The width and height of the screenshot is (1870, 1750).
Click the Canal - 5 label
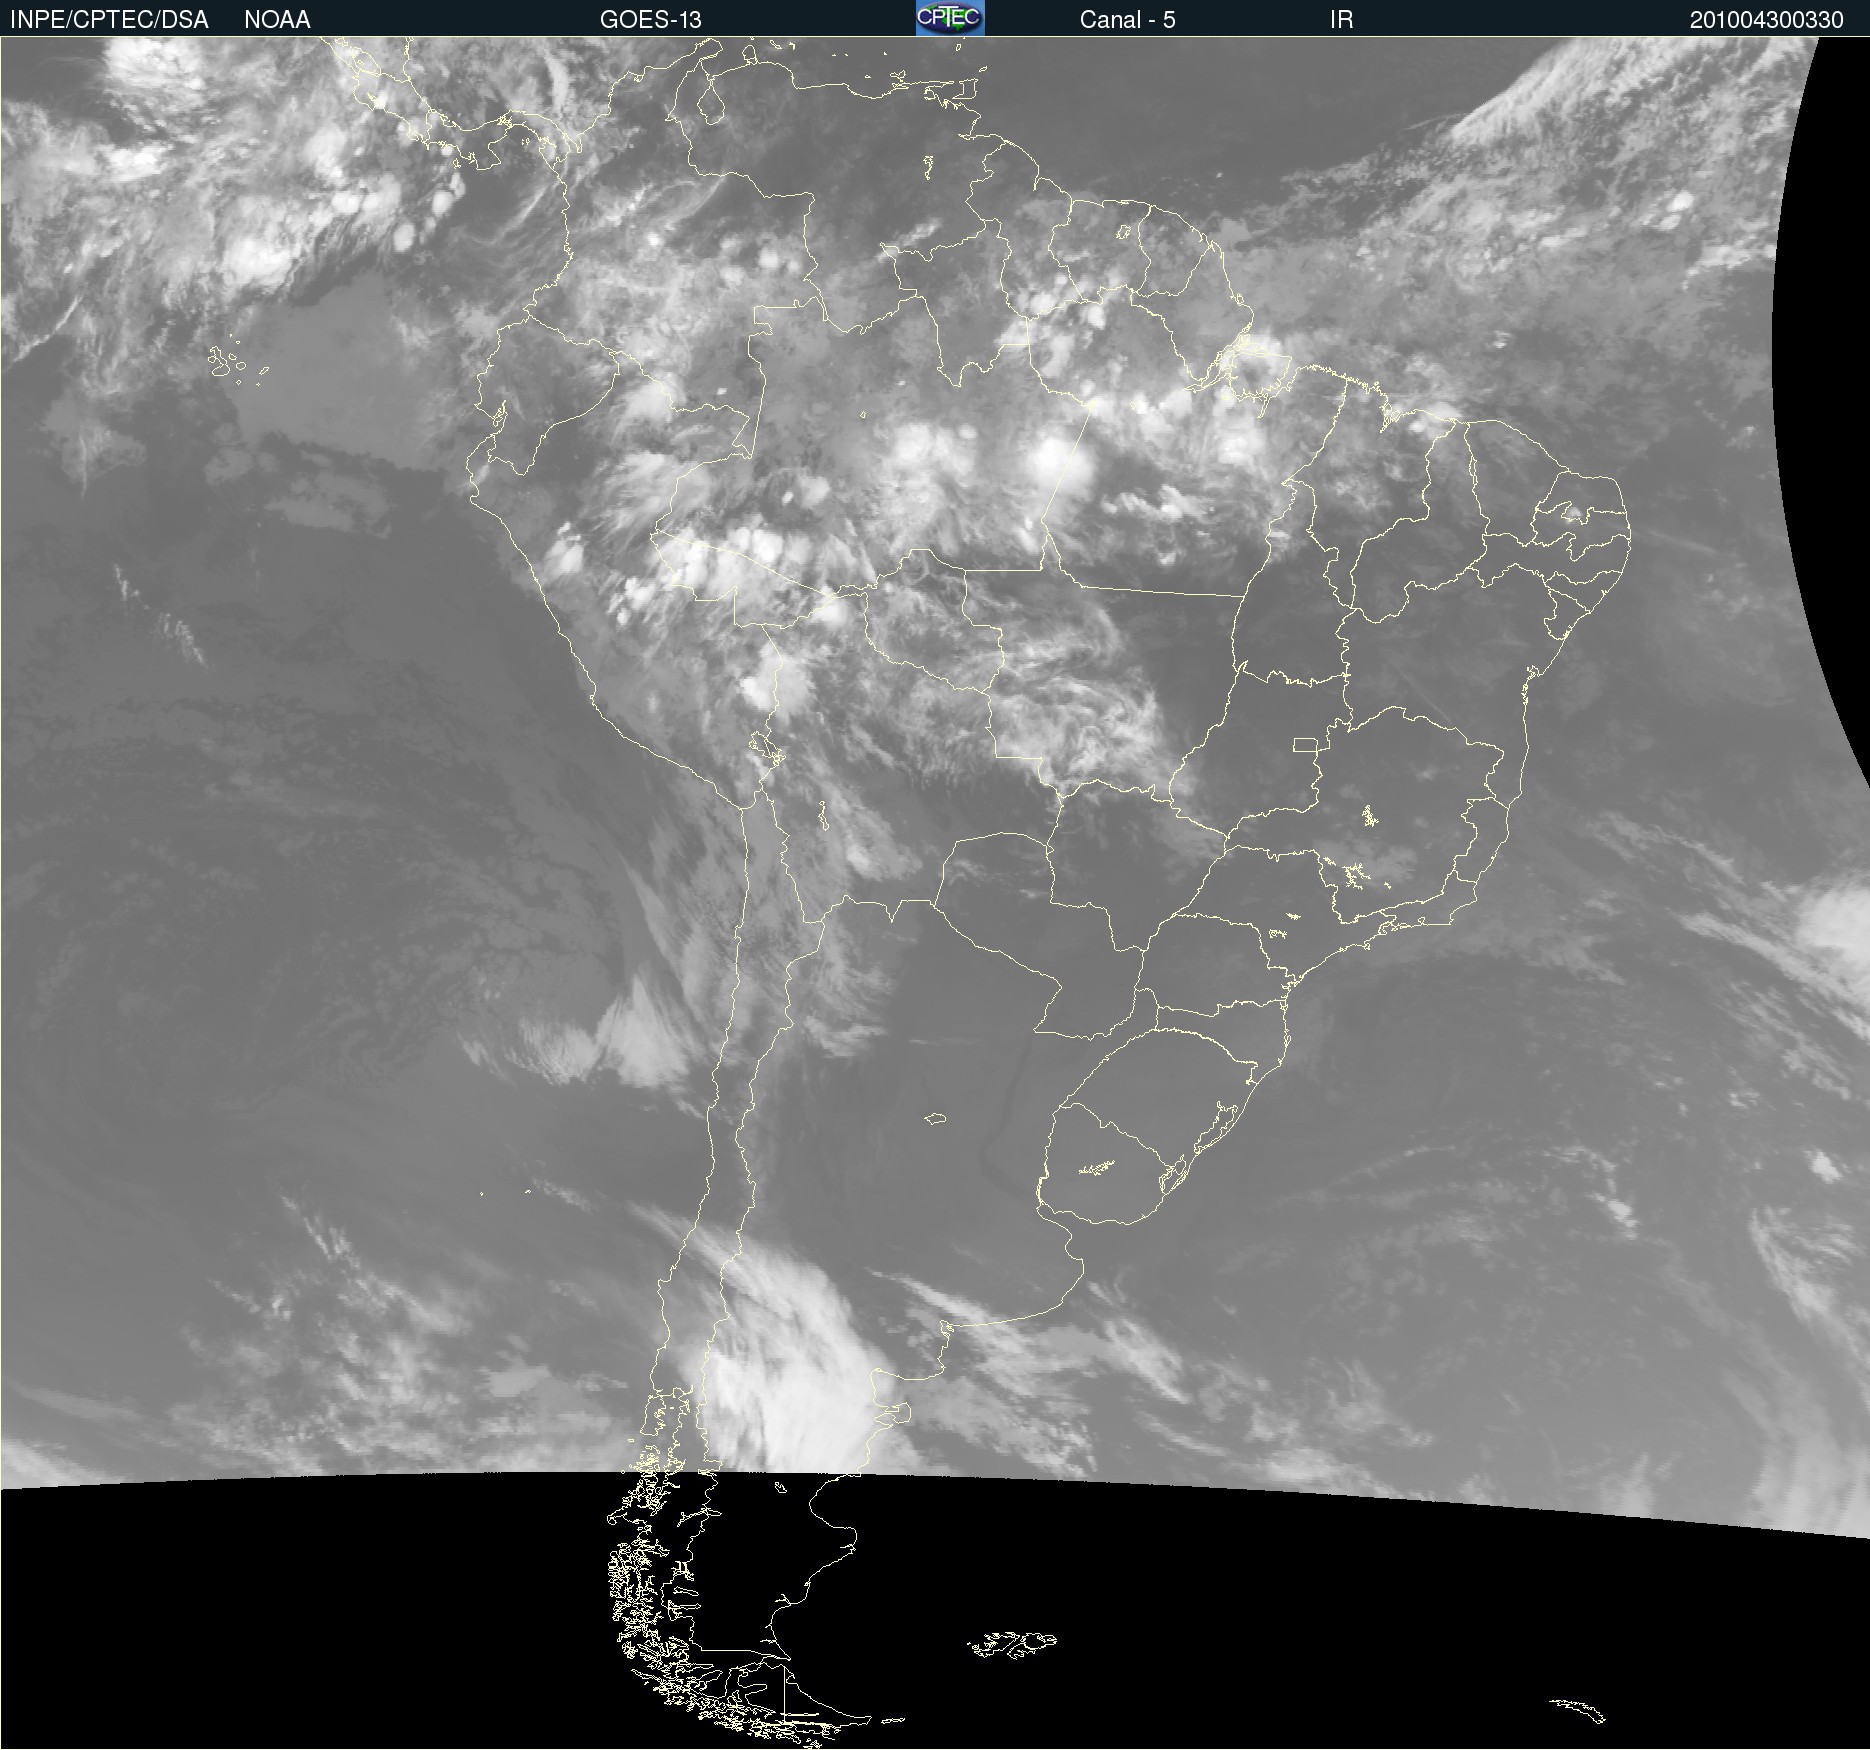(x=1127, y=20)
